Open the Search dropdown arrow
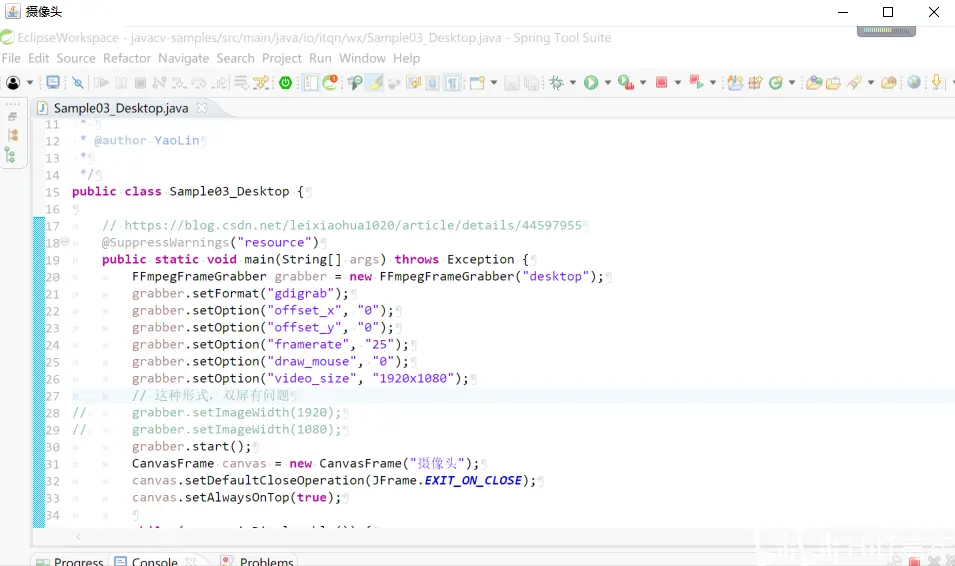955x566 pixels. coord(871,82)
